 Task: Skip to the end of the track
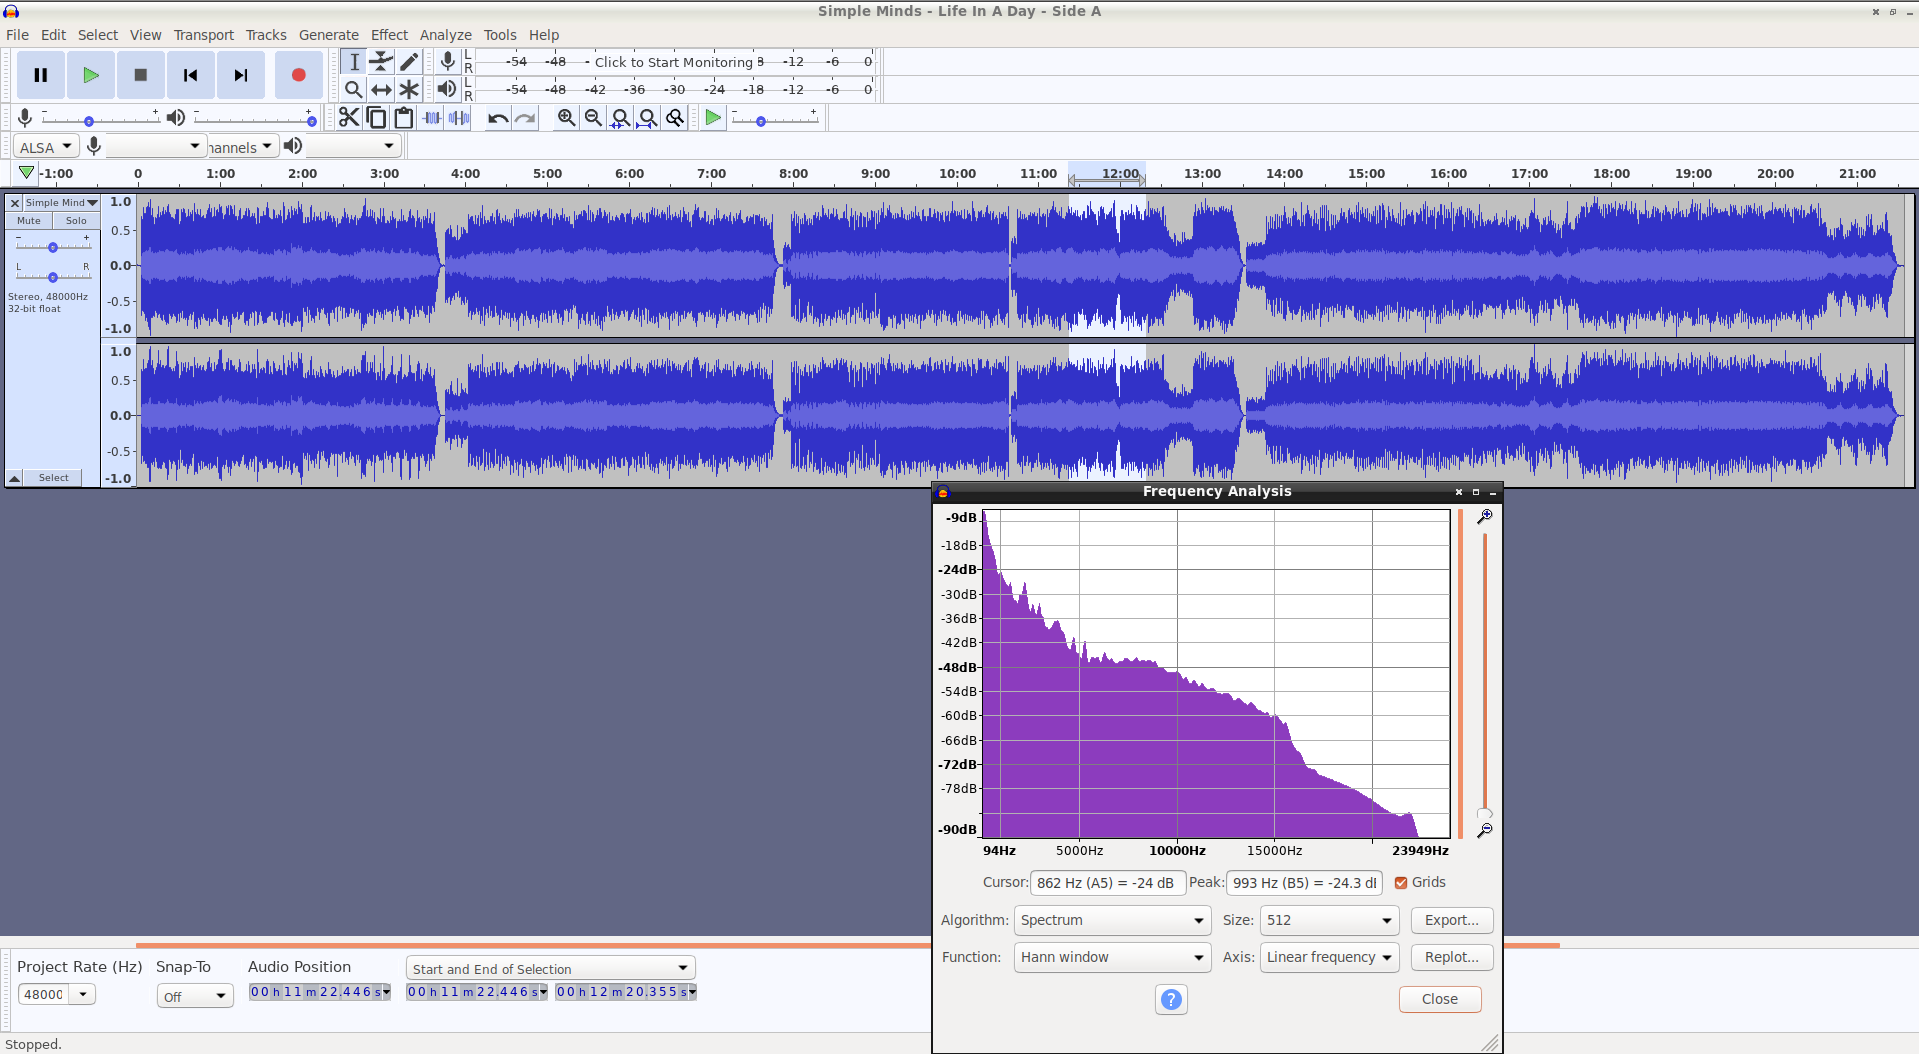(241, 75)
